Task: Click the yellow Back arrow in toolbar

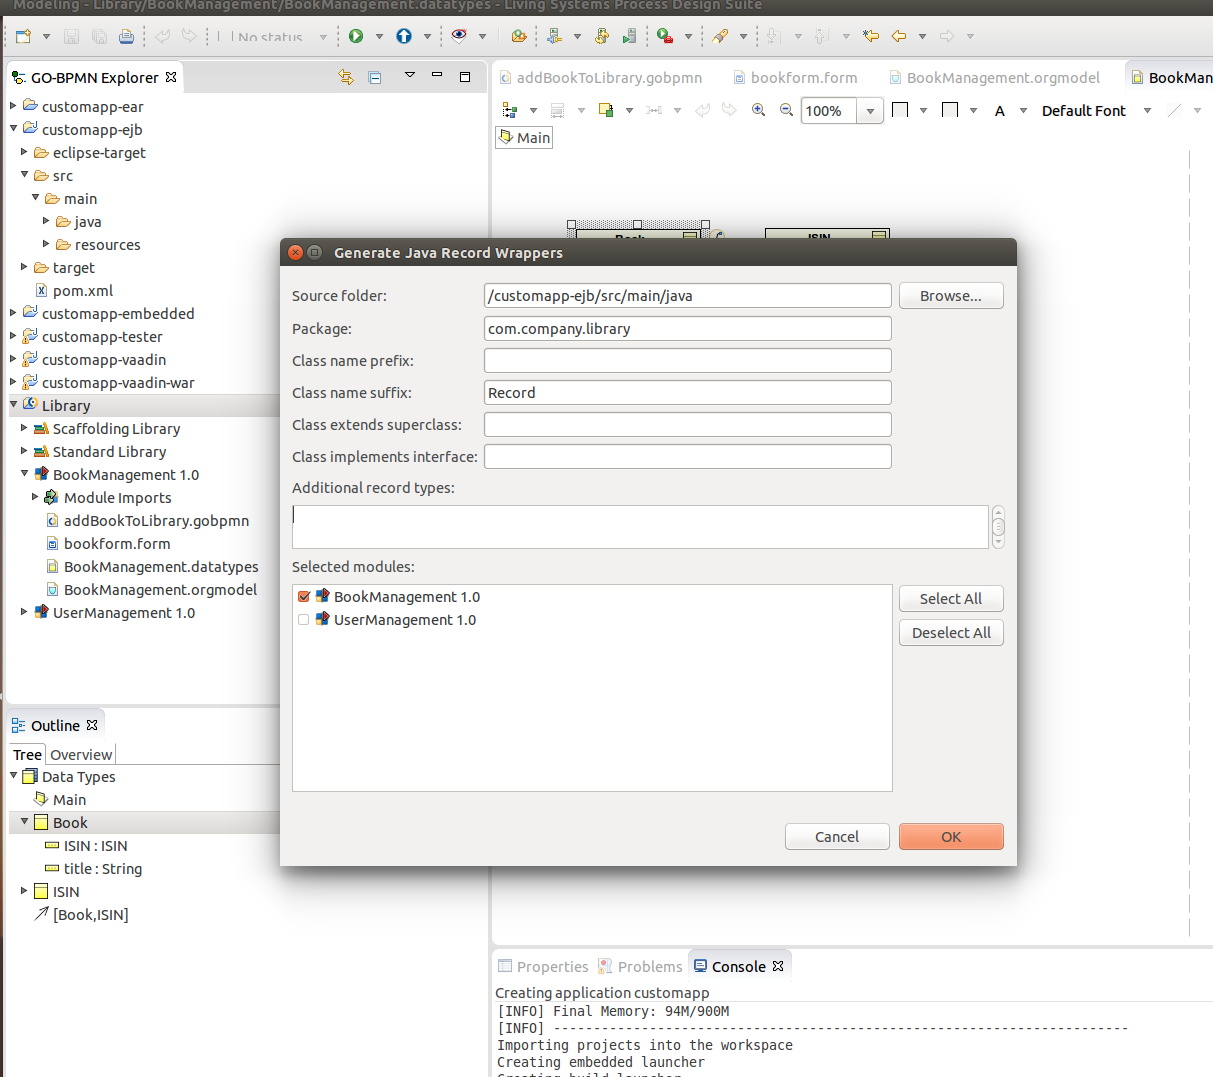Action: tap(899, 36)
